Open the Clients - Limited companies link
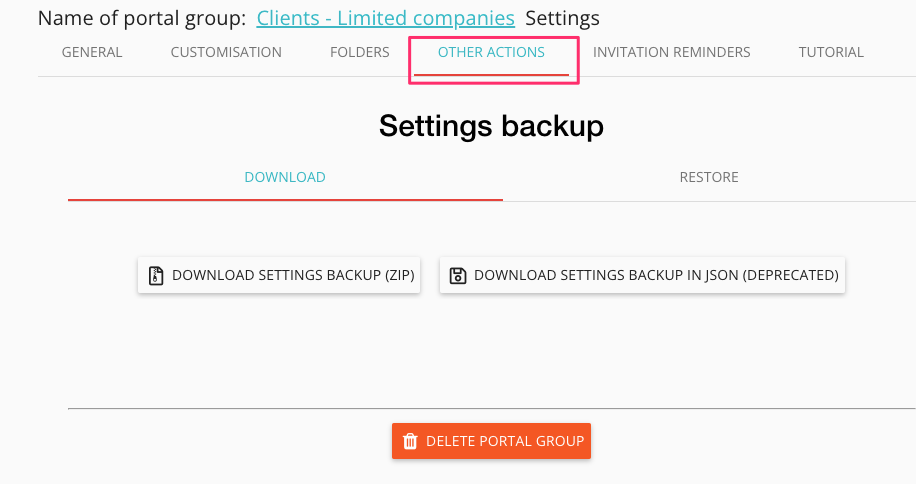Screen dimensions: 916x484 386,18
